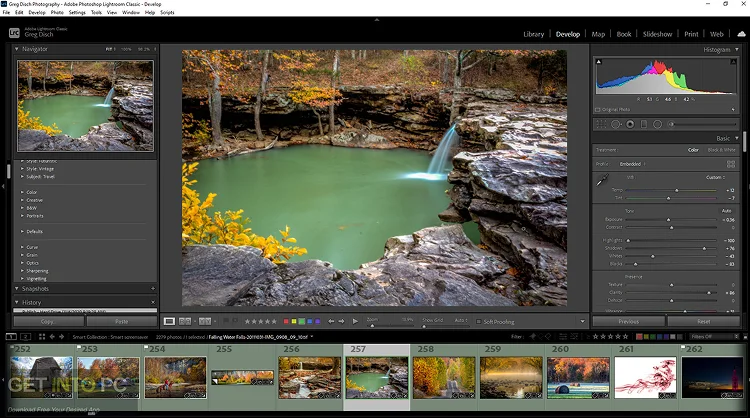Click the Paste settings button
Image resolution: width=750 pixels, height=418 pixels.
(x=121, y=322)
